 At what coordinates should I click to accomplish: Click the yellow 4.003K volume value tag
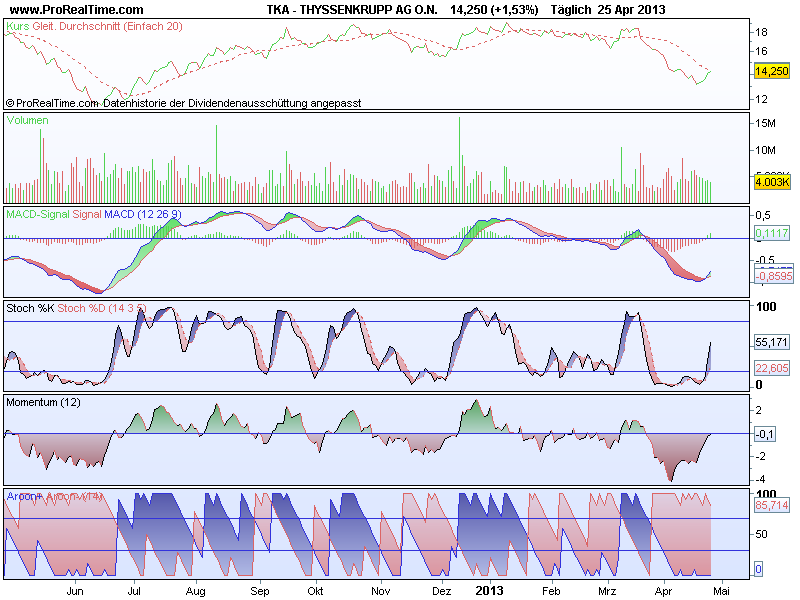[x=772, y=182]
